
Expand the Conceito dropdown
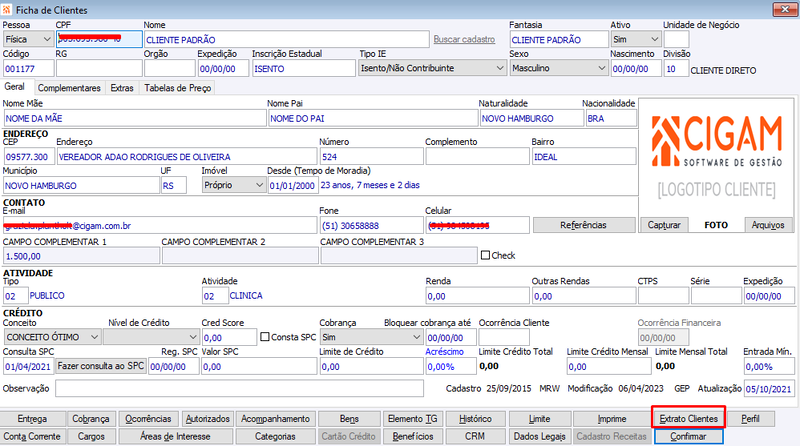click(x=52, y=337)
